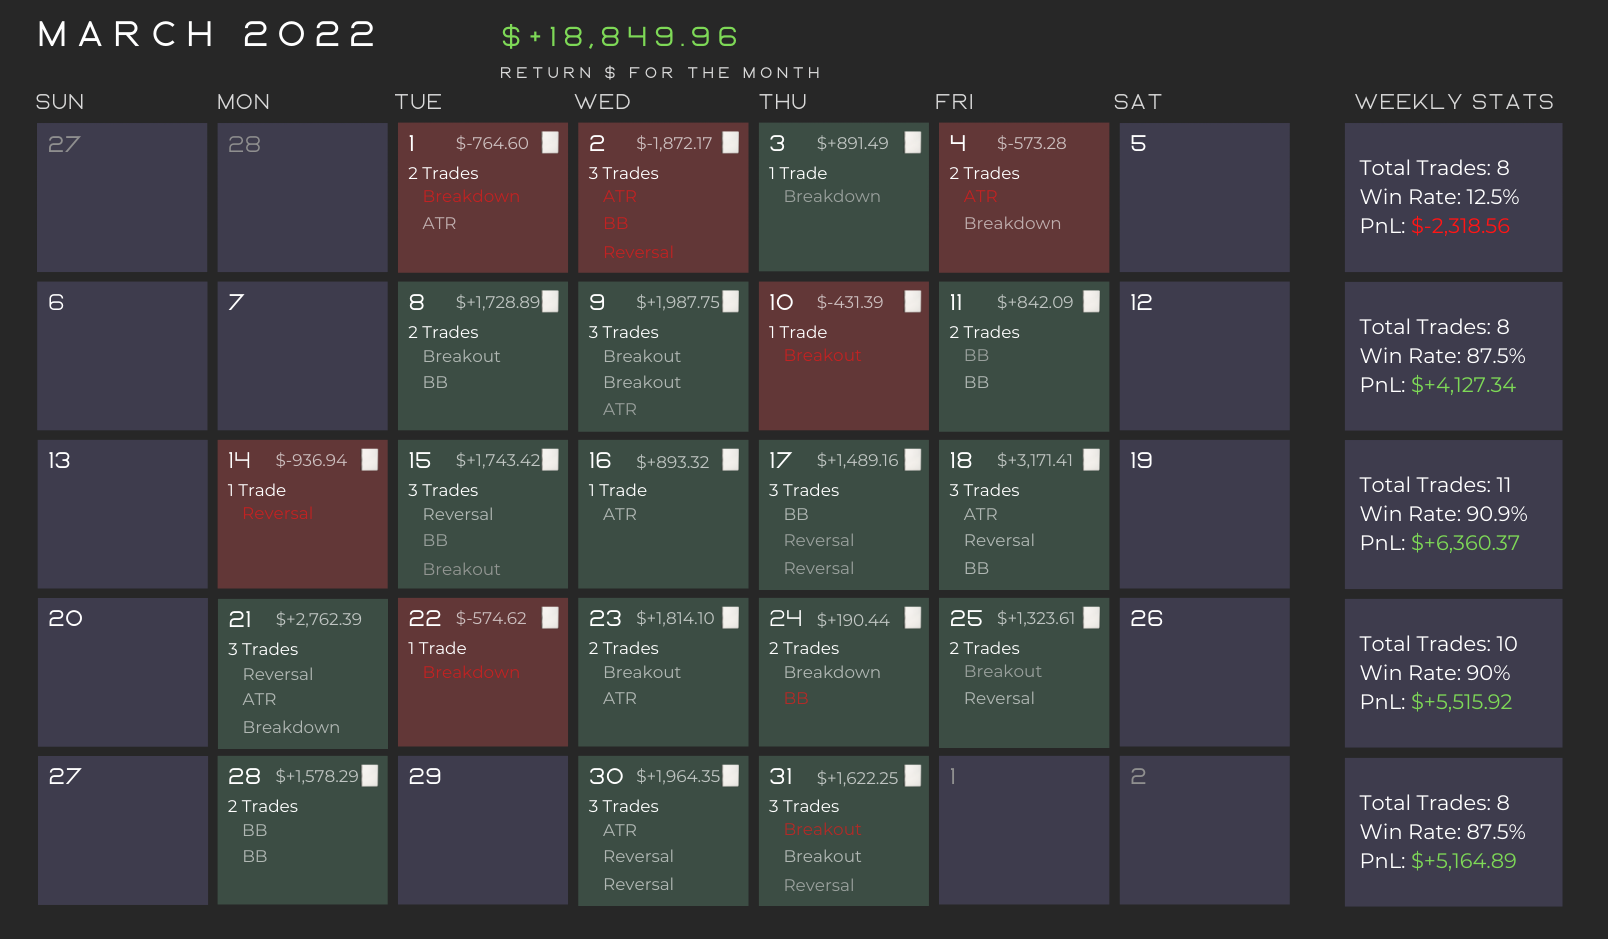Open the note icon on March 28

(370, 776)
